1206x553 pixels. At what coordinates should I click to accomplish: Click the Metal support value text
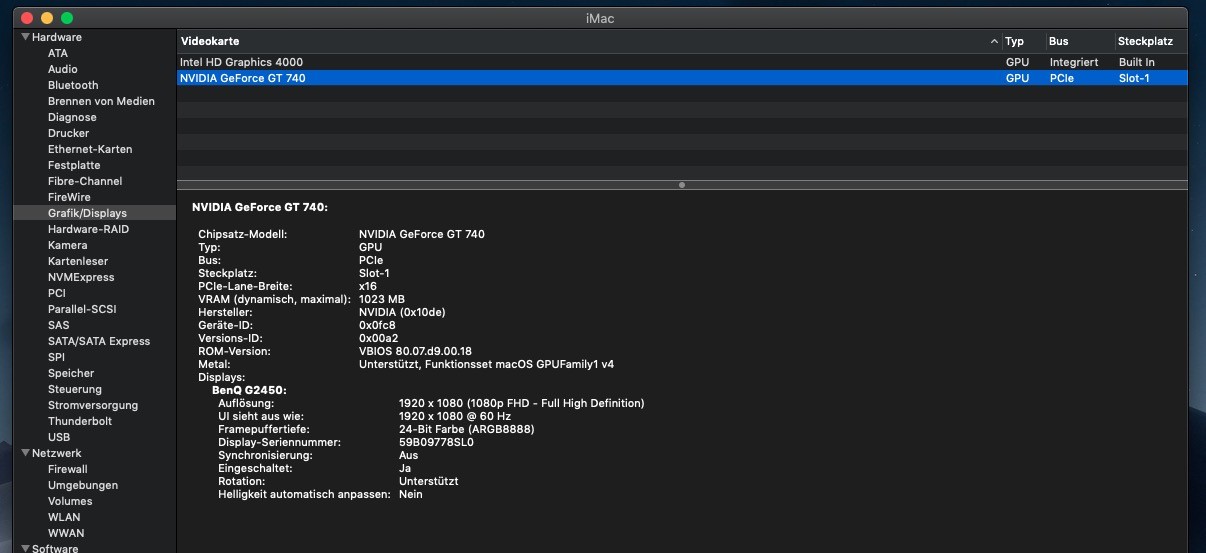coord(486,364)
